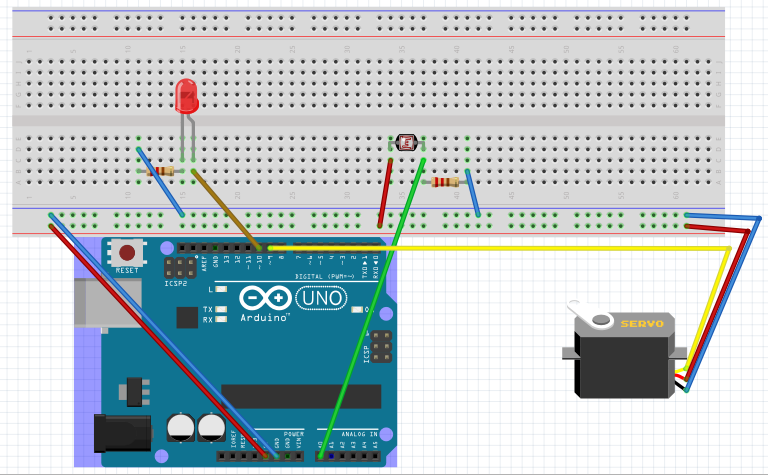
Task: Select the long green wire to A0
Action: (371, 309)
